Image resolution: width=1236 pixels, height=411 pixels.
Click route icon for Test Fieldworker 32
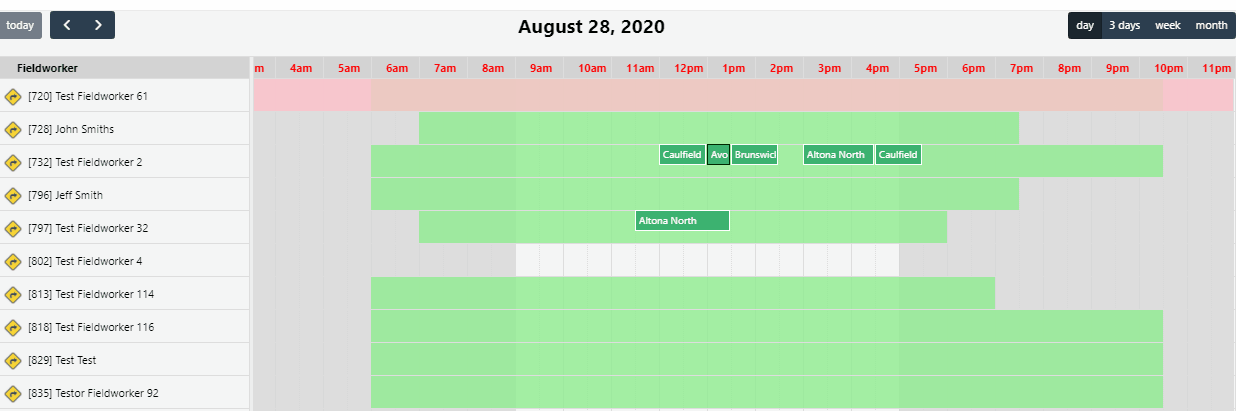(13, 228)
